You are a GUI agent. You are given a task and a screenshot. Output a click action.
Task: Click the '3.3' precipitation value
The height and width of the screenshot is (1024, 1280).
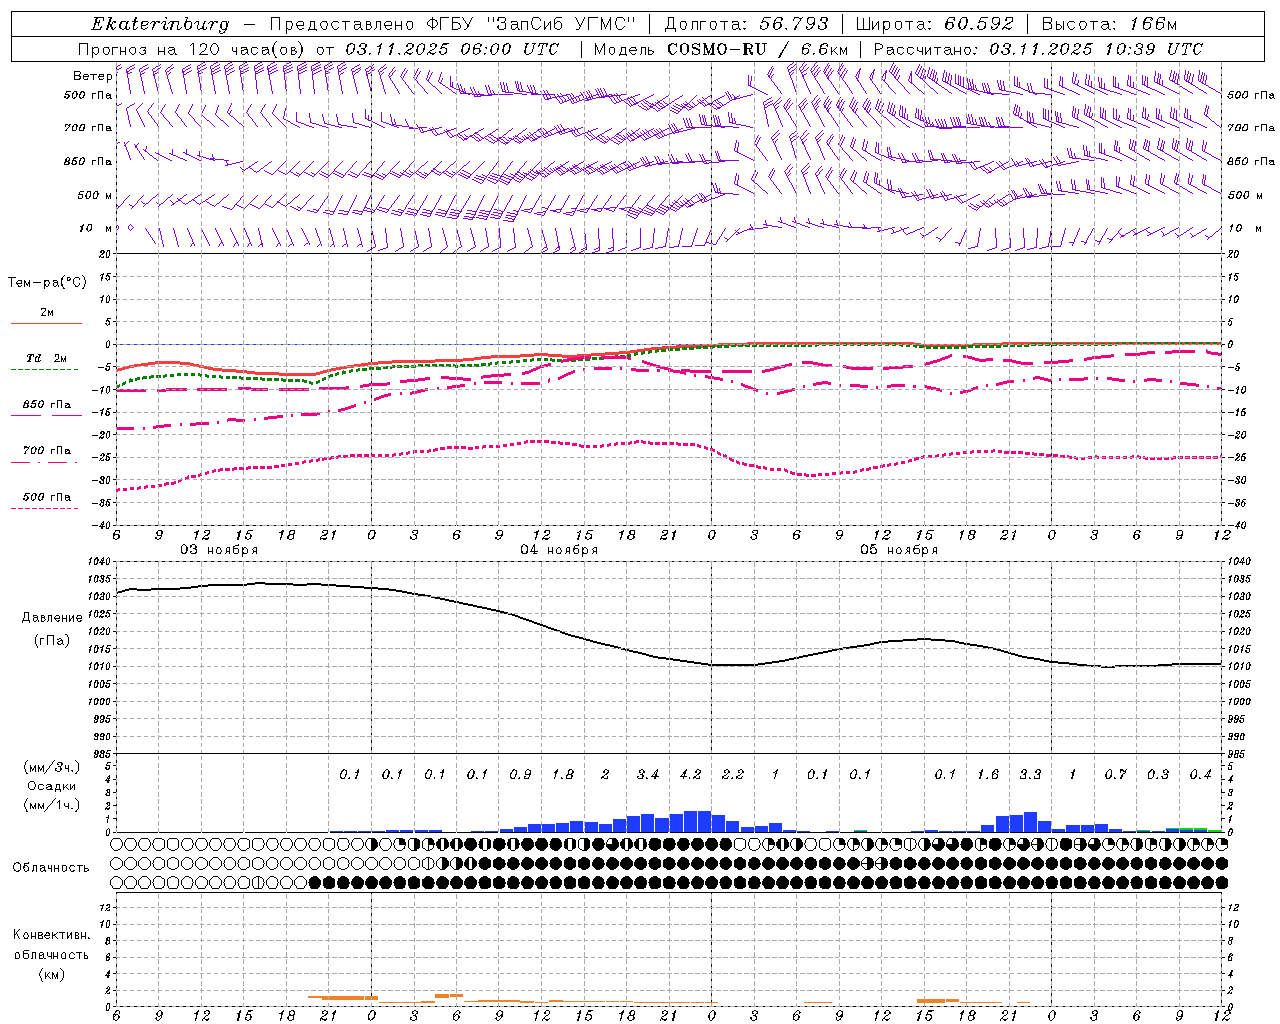point(1030,774)
